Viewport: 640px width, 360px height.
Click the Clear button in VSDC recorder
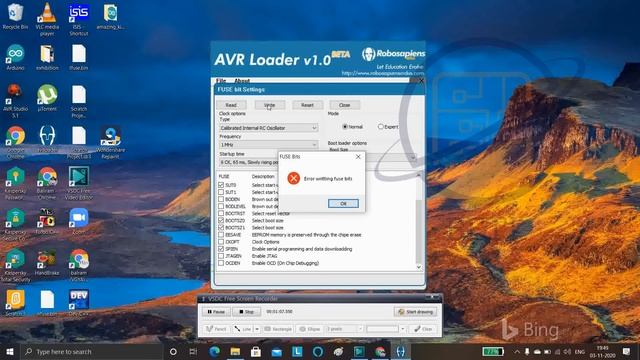pos(423,329)
